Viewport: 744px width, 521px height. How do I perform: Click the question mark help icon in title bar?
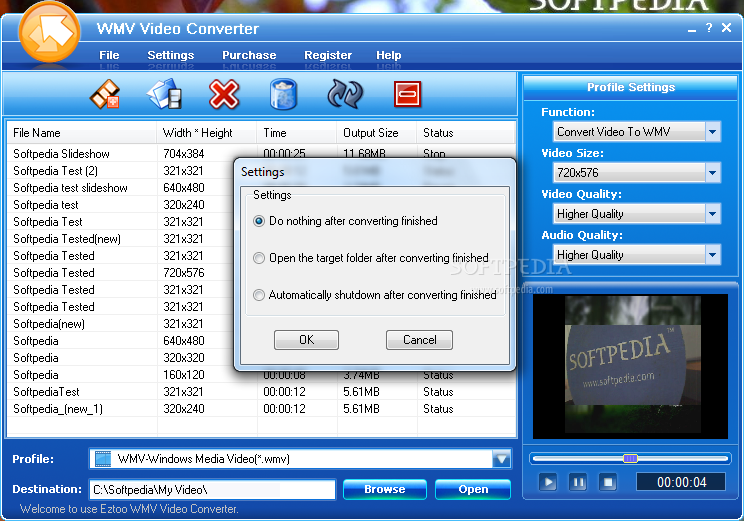point(709,28)
